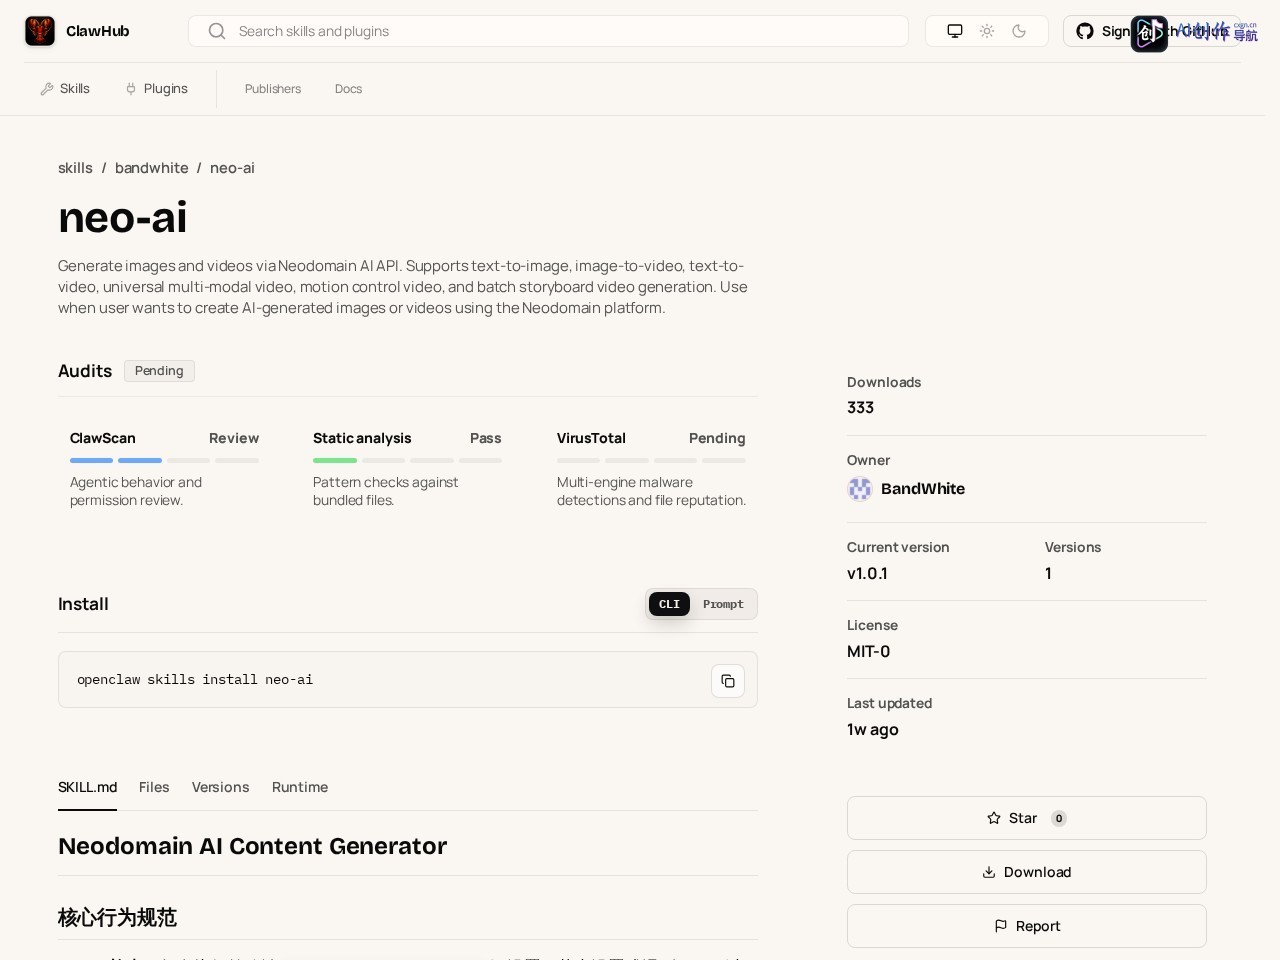The width and height of the screenshot is (1280, 960).
Task: Switch to dark theme moon icon
Action: 1019,31
